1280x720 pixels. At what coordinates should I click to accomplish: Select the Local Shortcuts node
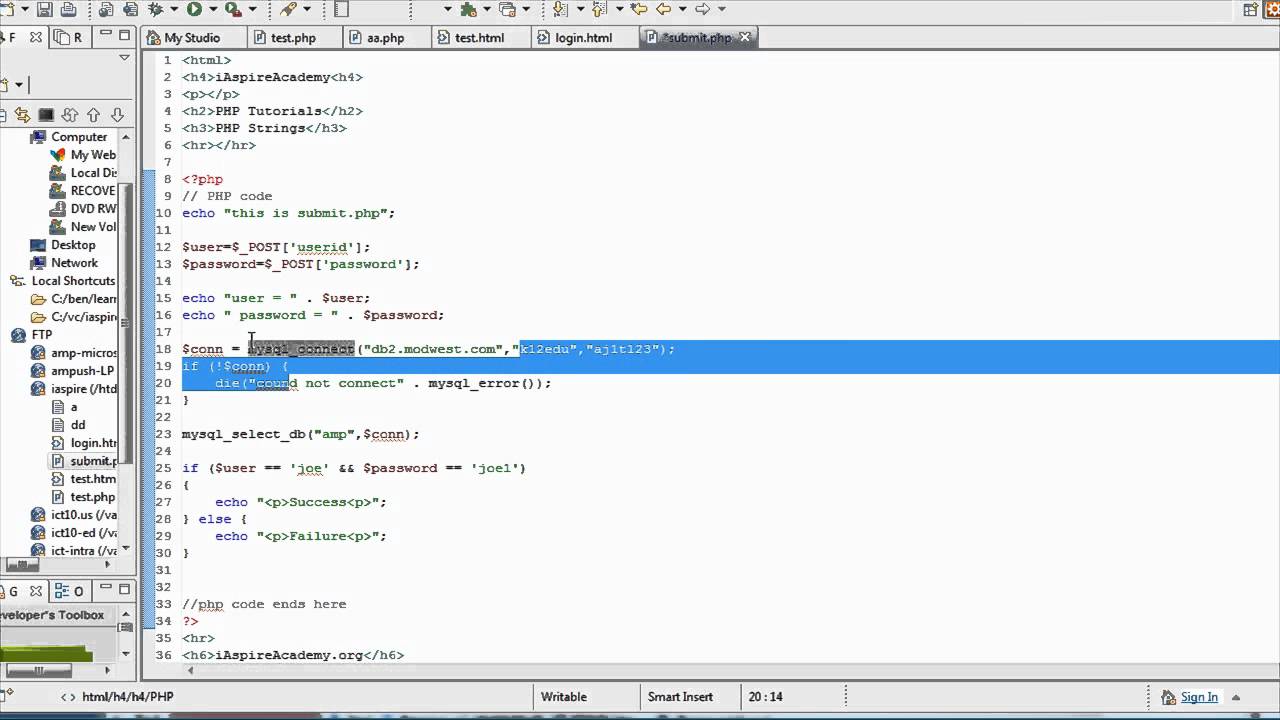73,281
